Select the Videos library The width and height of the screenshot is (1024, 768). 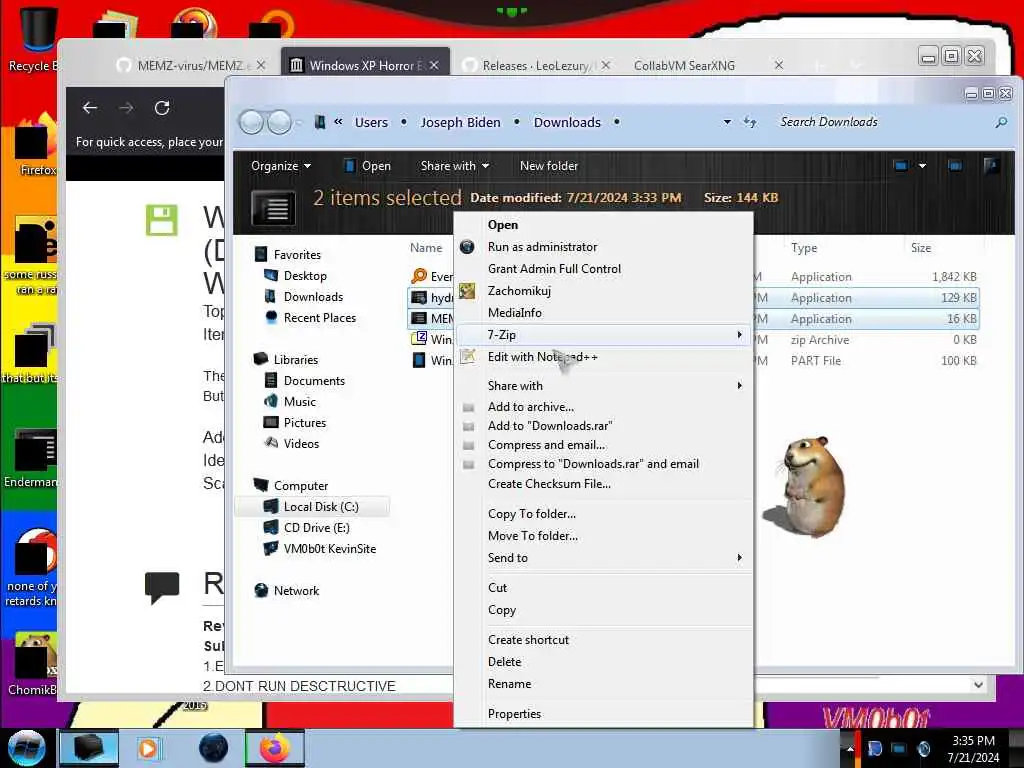[x=301, y=443]
